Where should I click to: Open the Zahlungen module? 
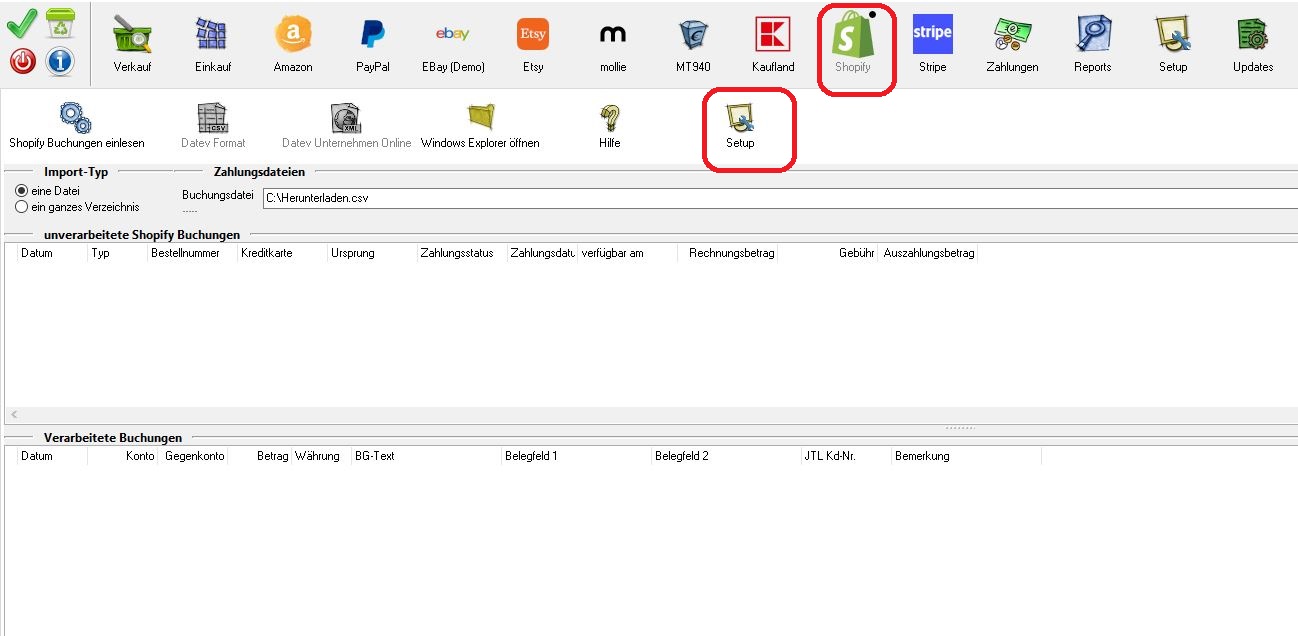1012,44
